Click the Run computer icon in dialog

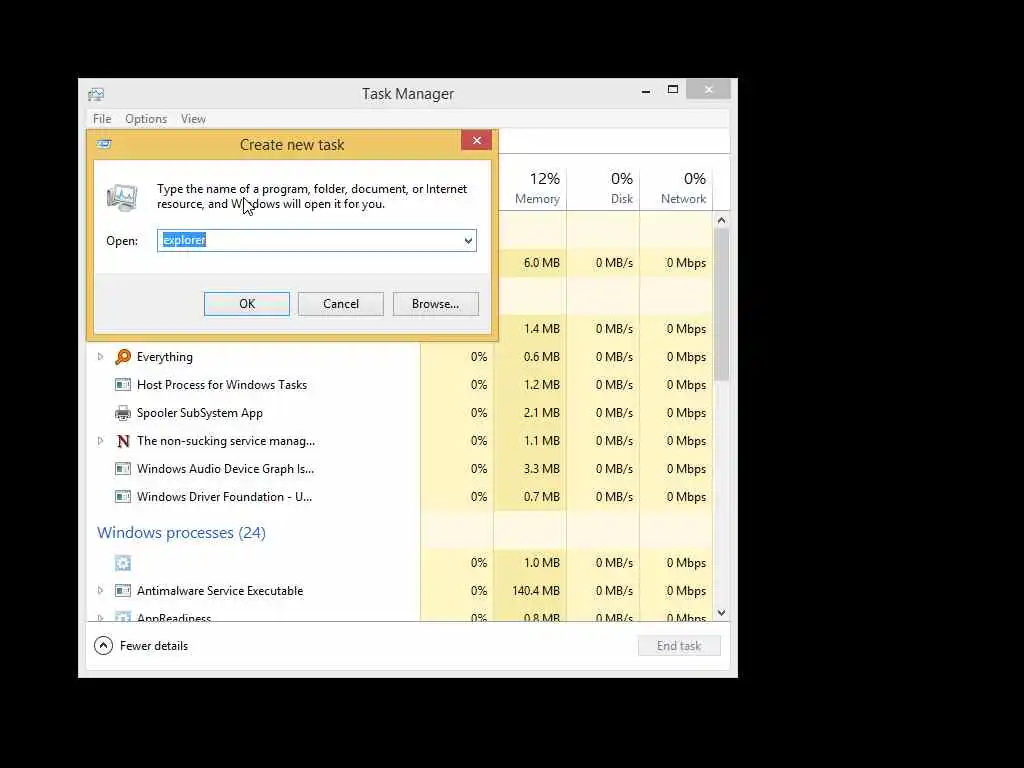point(122,197)
